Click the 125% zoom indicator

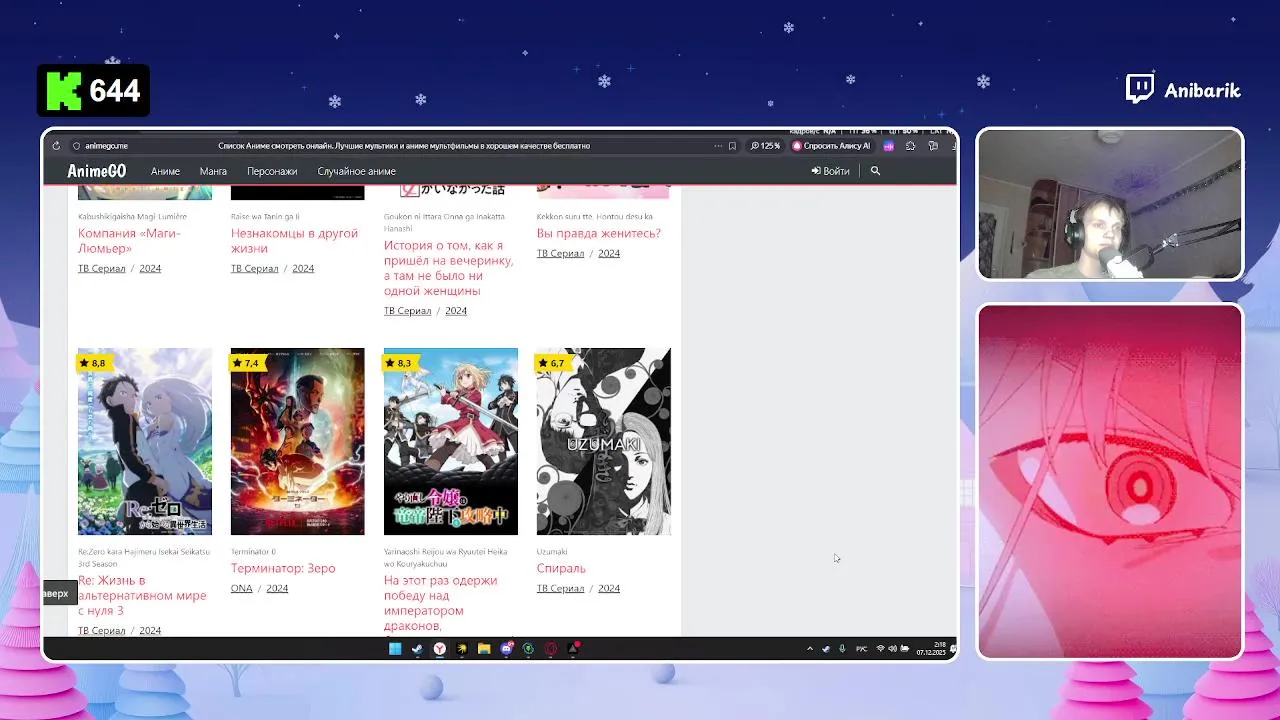765,146
